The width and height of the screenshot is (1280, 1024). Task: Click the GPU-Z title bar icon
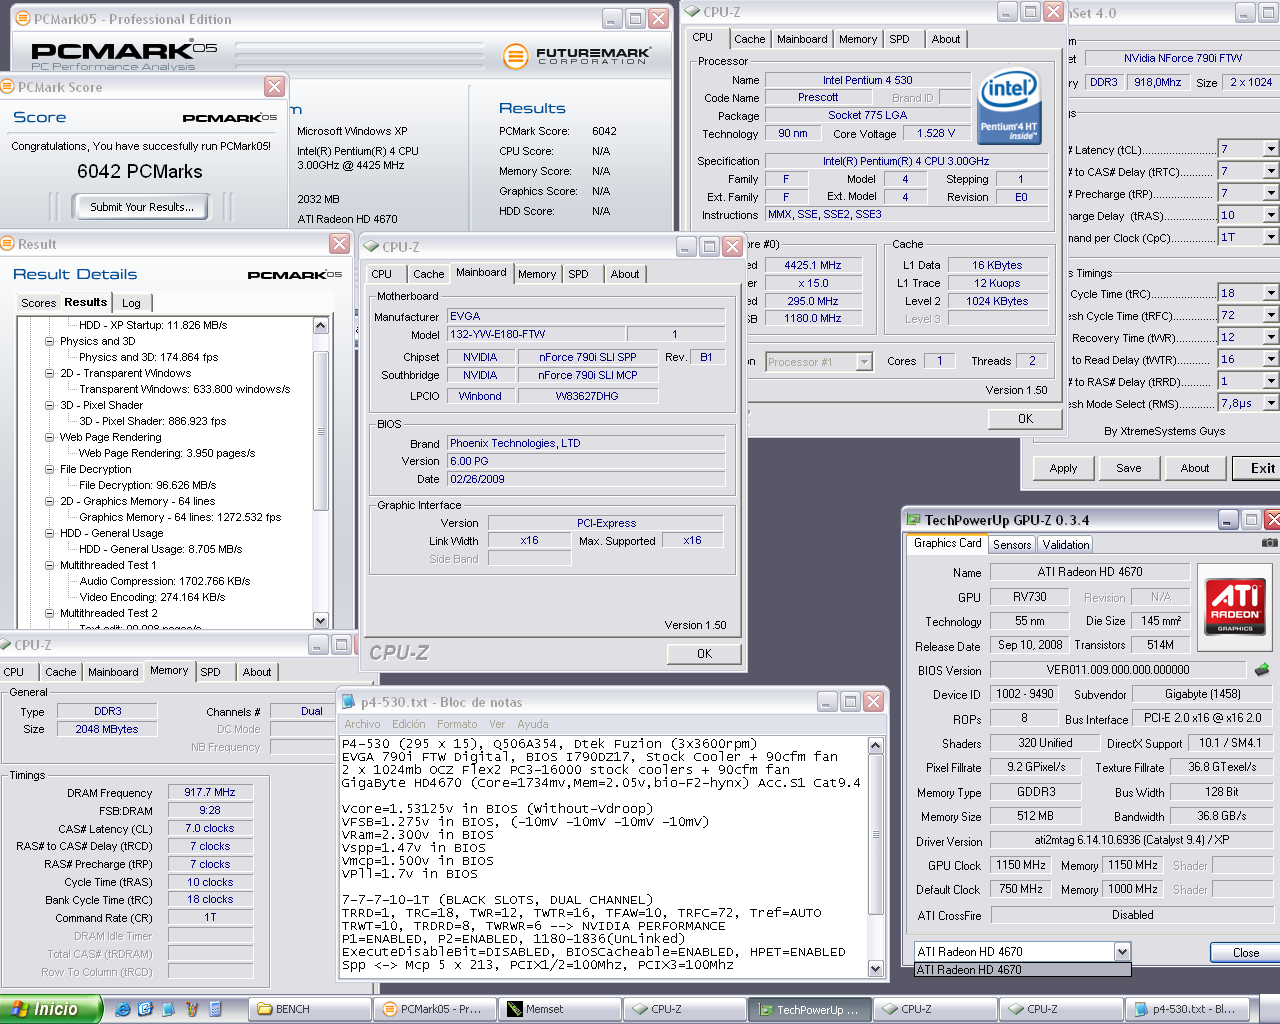[913, 519]
